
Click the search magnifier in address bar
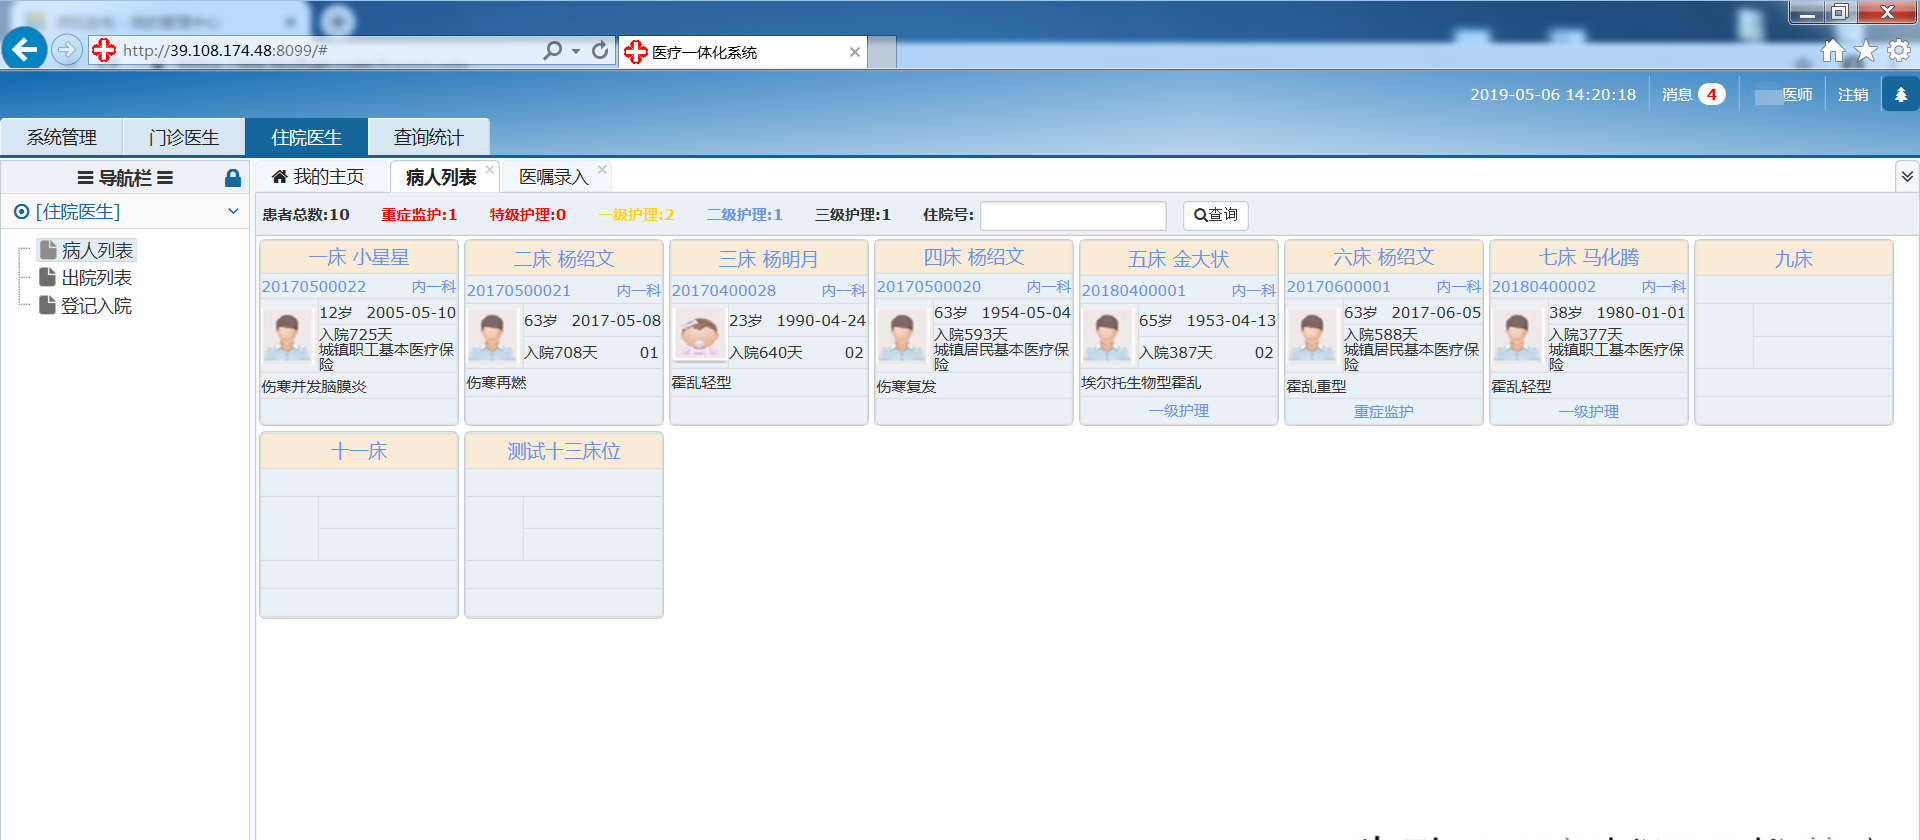coord(552,50)
